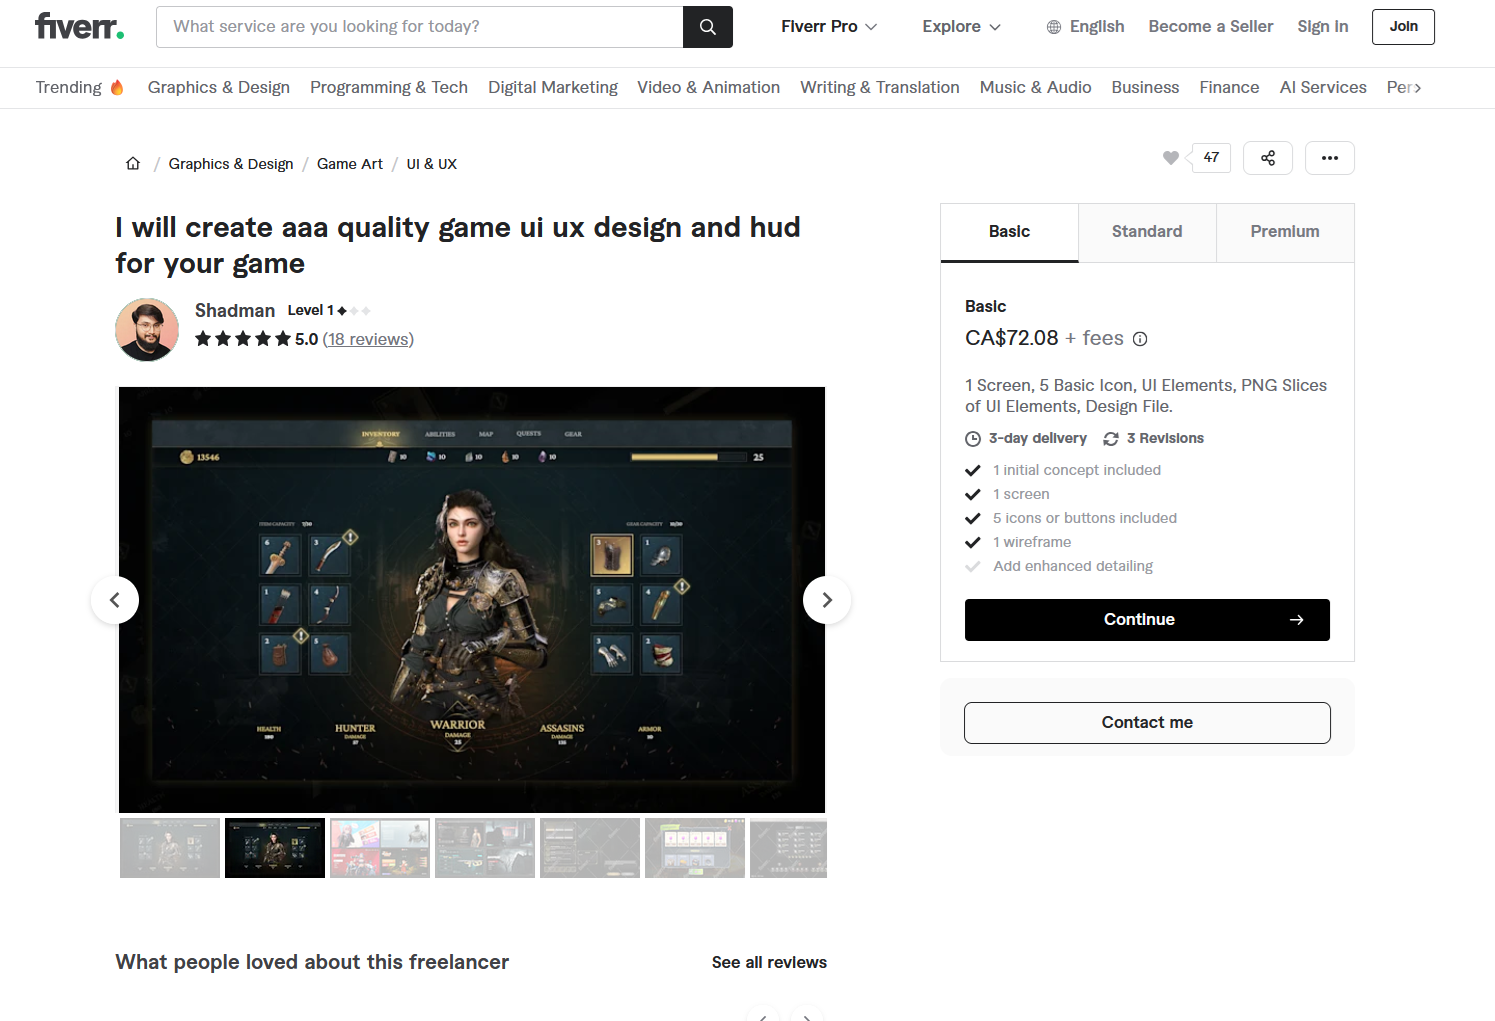Click Game Art breadcrumb
This screenshot has height=1021, width=1495.
point(350,164)
